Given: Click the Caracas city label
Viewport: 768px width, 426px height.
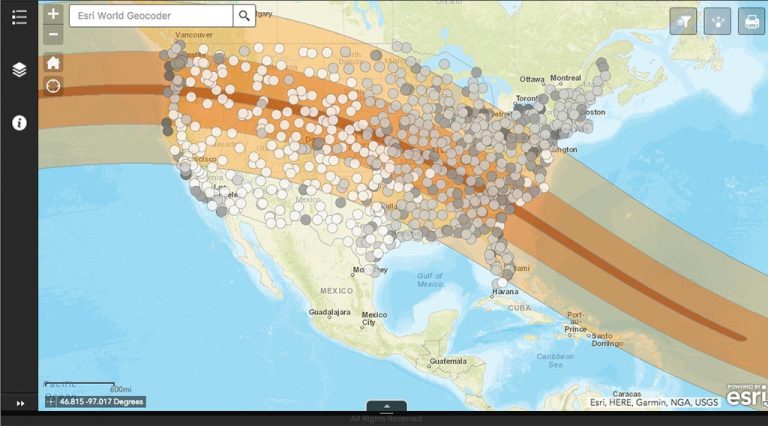Looking at the screenshot, I should point(626,394).
